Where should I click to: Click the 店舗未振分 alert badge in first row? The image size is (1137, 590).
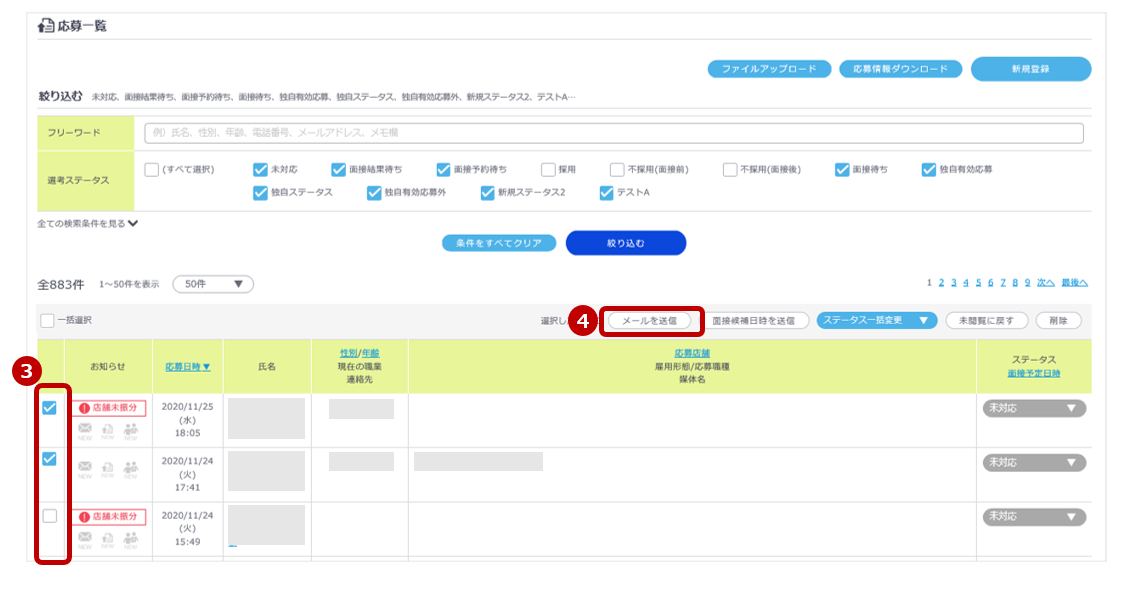pyautogui.click(x=109, y=408)
